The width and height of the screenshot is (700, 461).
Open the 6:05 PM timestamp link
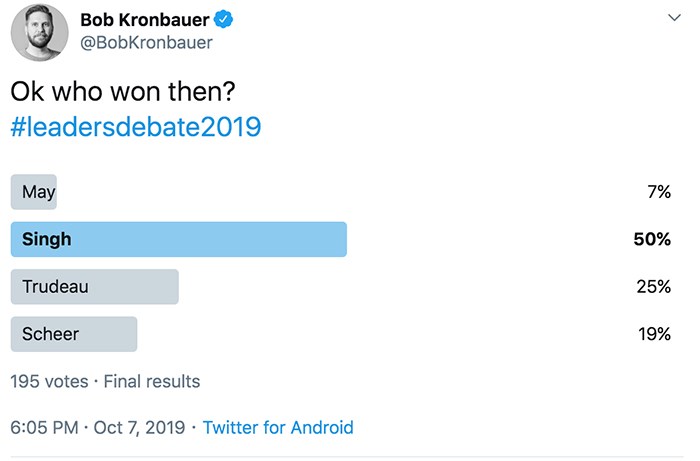point(44,428)
